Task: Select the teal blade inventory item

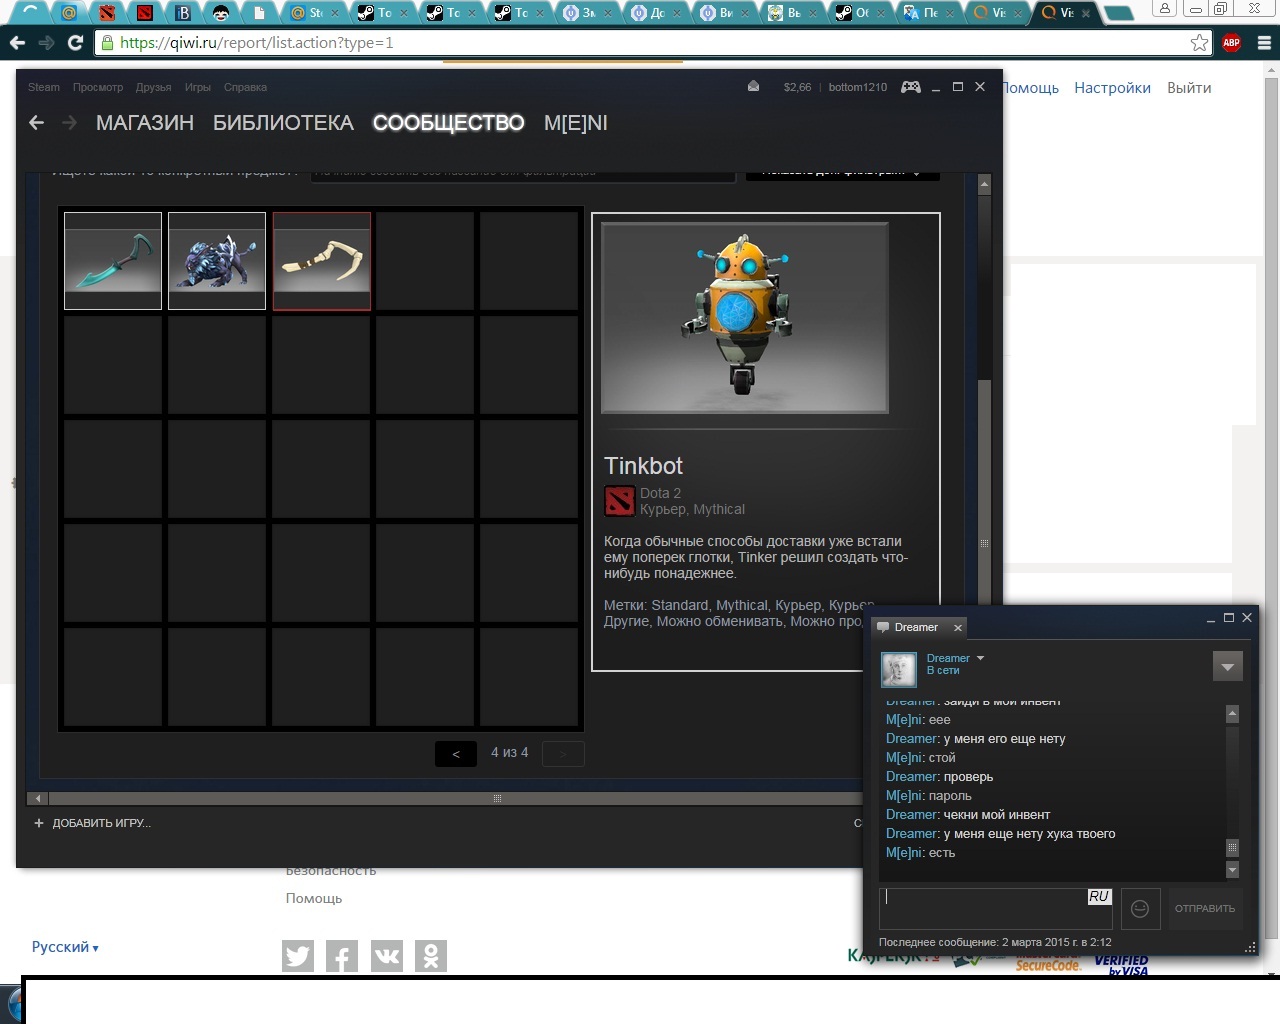Action: coord(113,261)
